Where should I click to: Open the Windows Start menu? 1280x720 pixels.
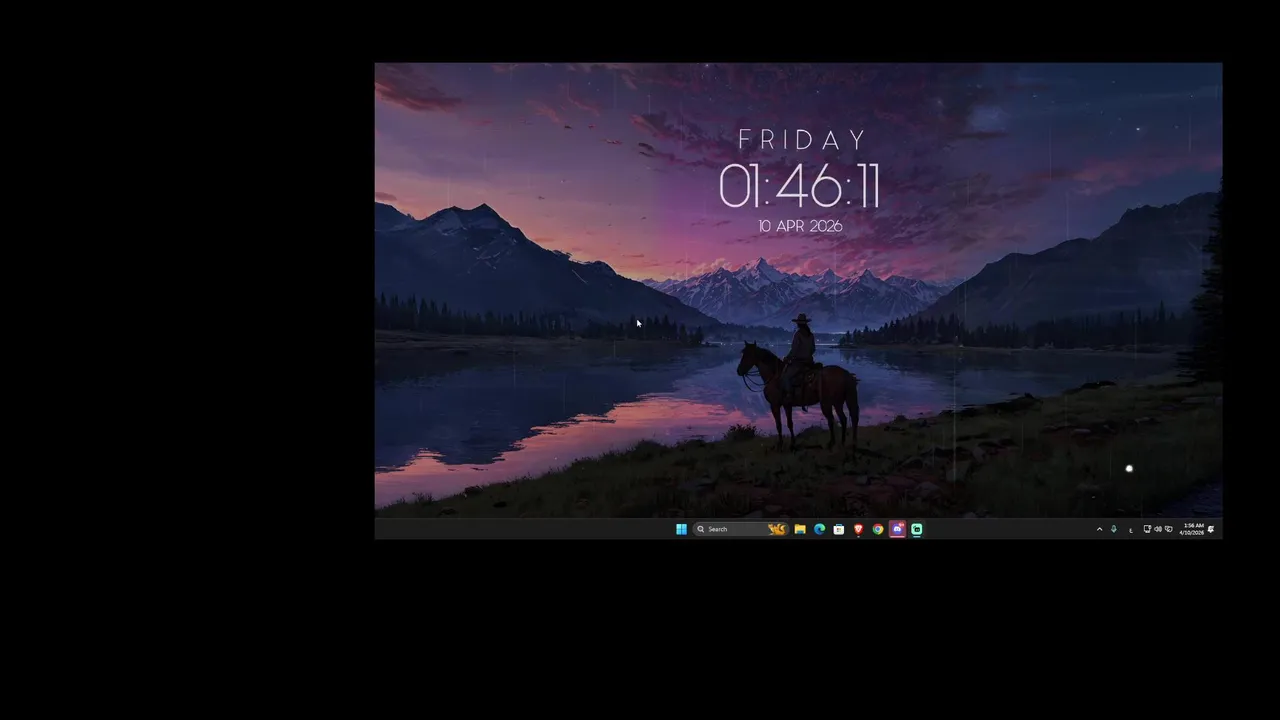681,529
